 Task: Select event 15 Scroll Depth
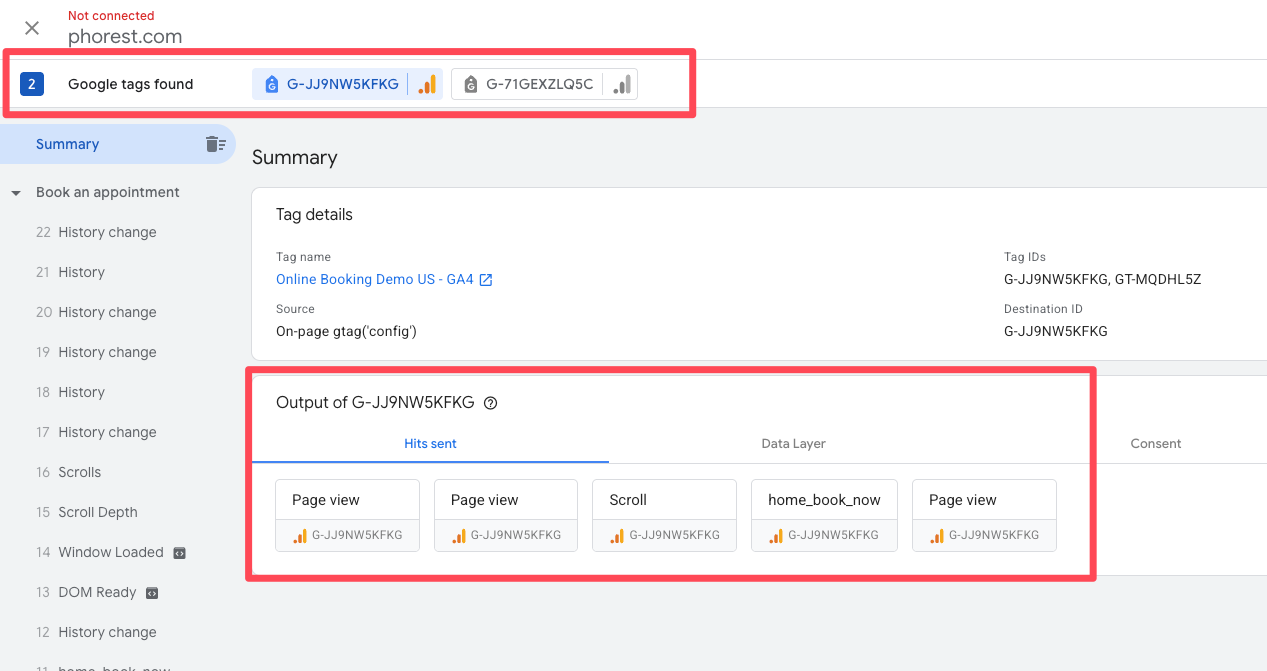[97, 512]
